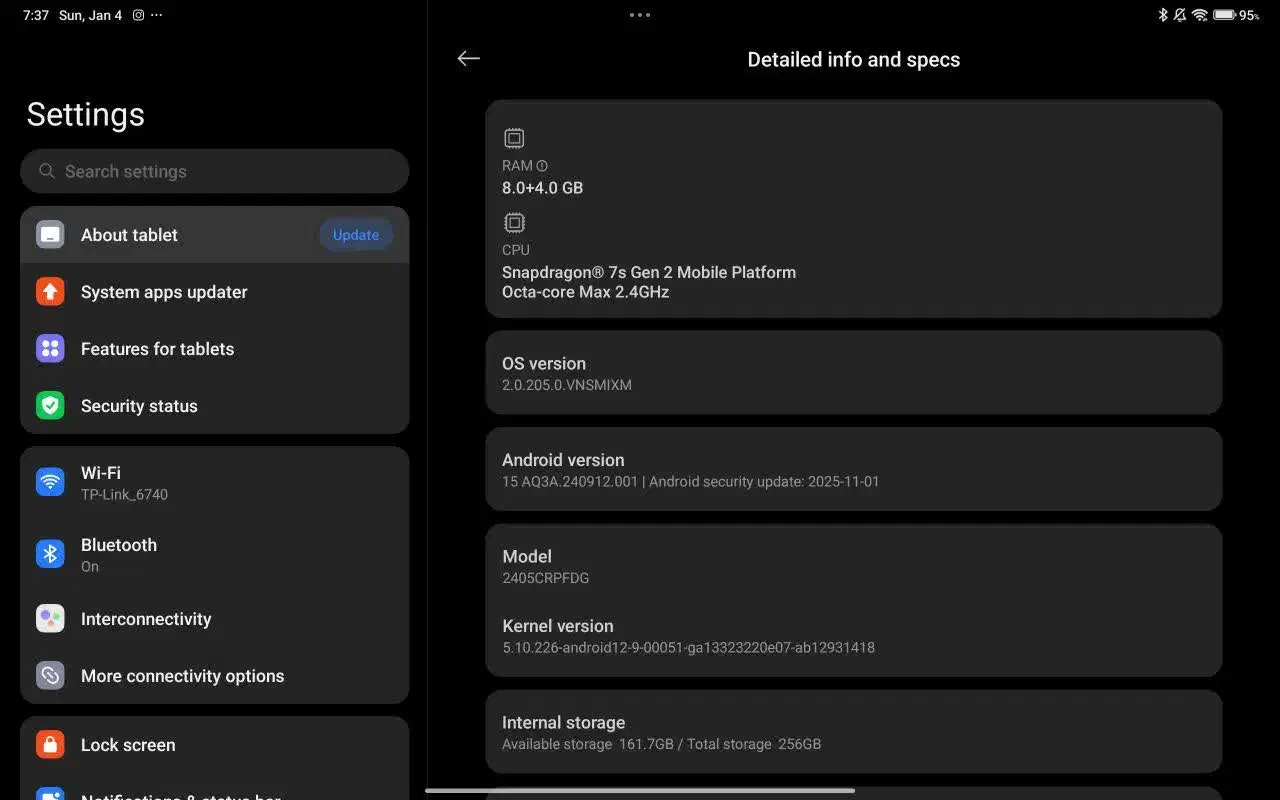Viewport: 1280px width, 800px height.
Task: Tap the Bluetooth icon in the sidebar
Action: (x=50, y=553)
